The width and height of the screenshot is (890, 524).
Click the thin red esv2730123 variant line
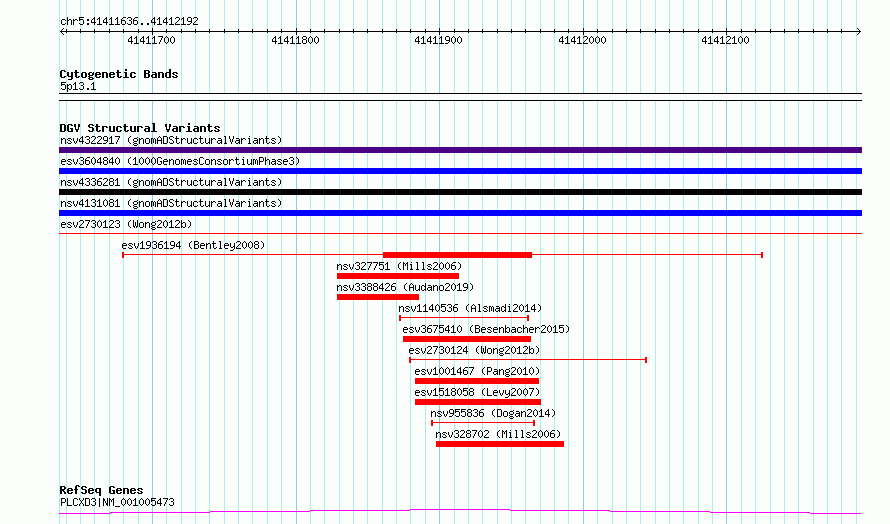tap(460, 233)
